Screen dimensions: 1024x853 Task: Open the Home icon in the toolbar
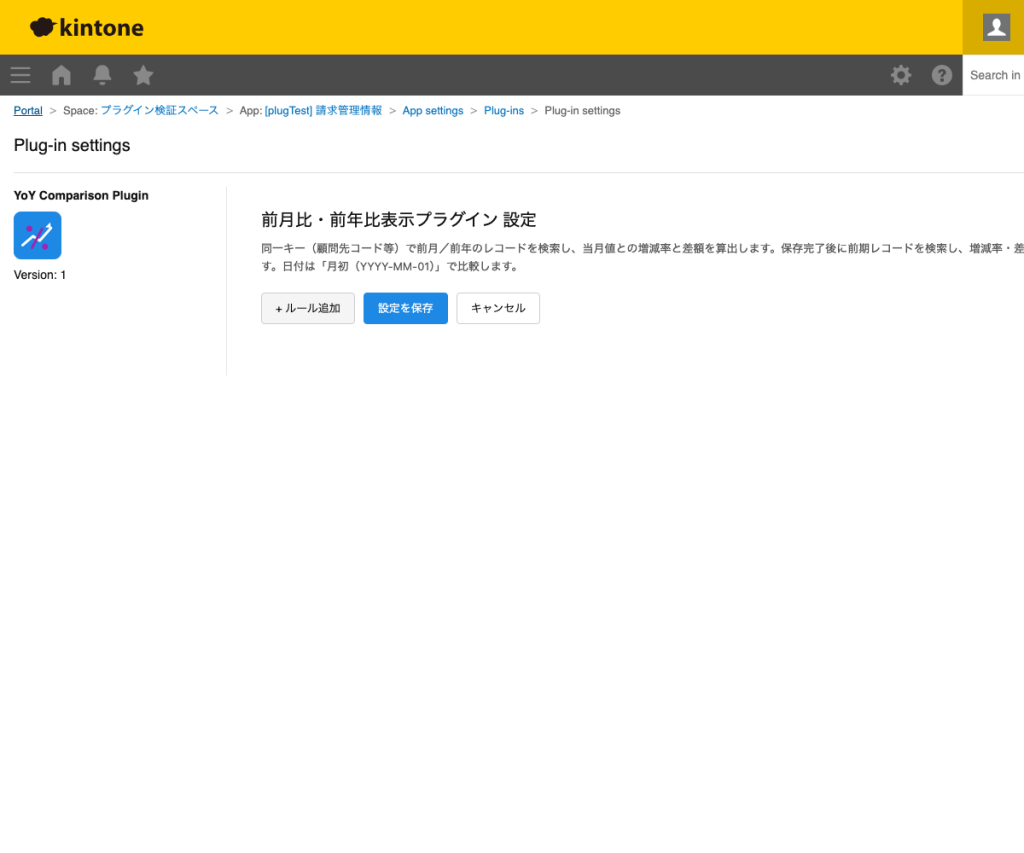point(60,75)
